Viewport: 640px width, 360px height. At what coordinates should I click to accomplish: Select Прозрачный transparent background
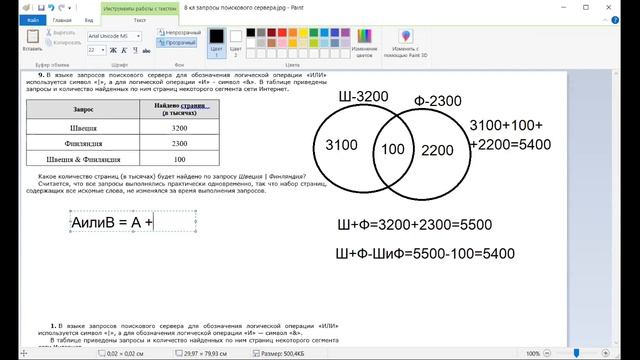click(x=177, y=42)
